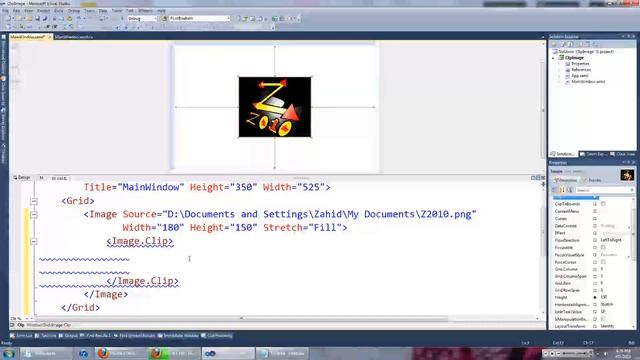Screen dimensions: 640x360
Task: Open the platform combo box in toolbar
Action: coord(200,18)
